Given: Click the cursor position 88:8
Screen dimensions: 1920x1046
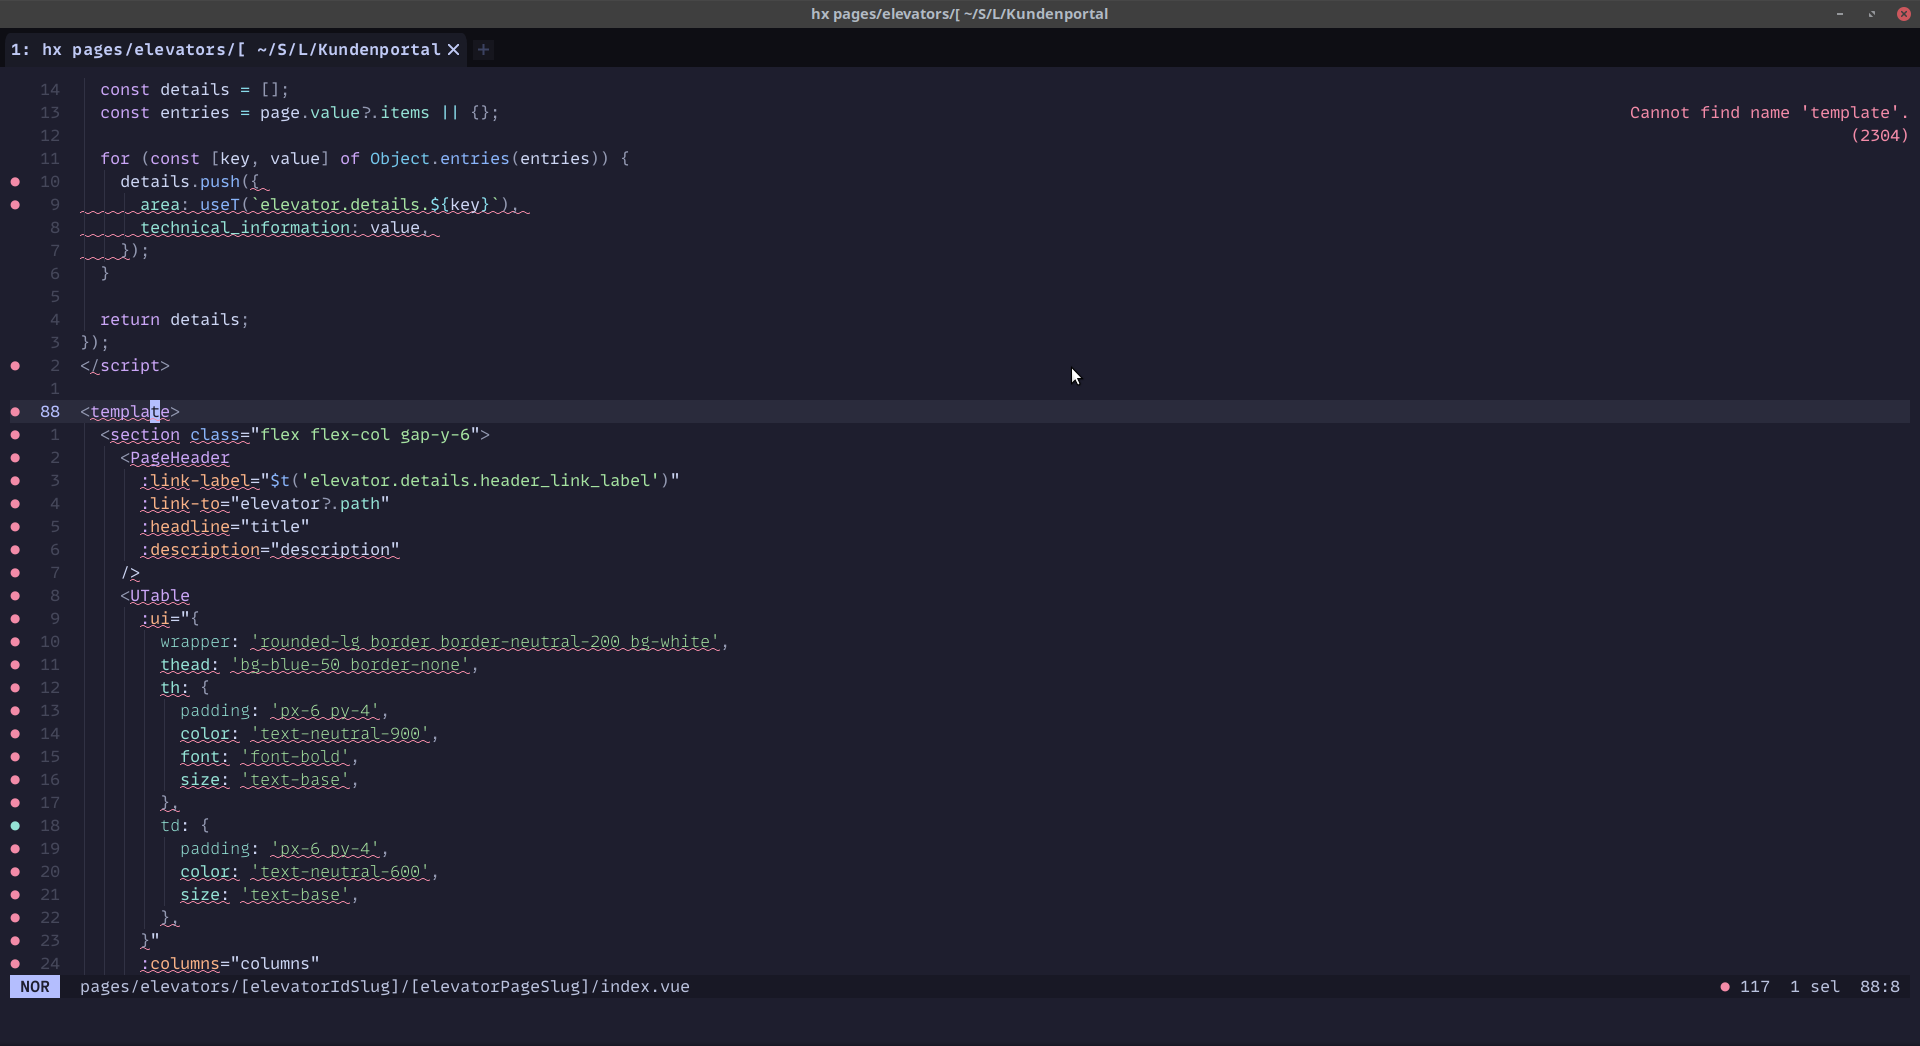Looking at the screenshot, I should click(1880, 987).
